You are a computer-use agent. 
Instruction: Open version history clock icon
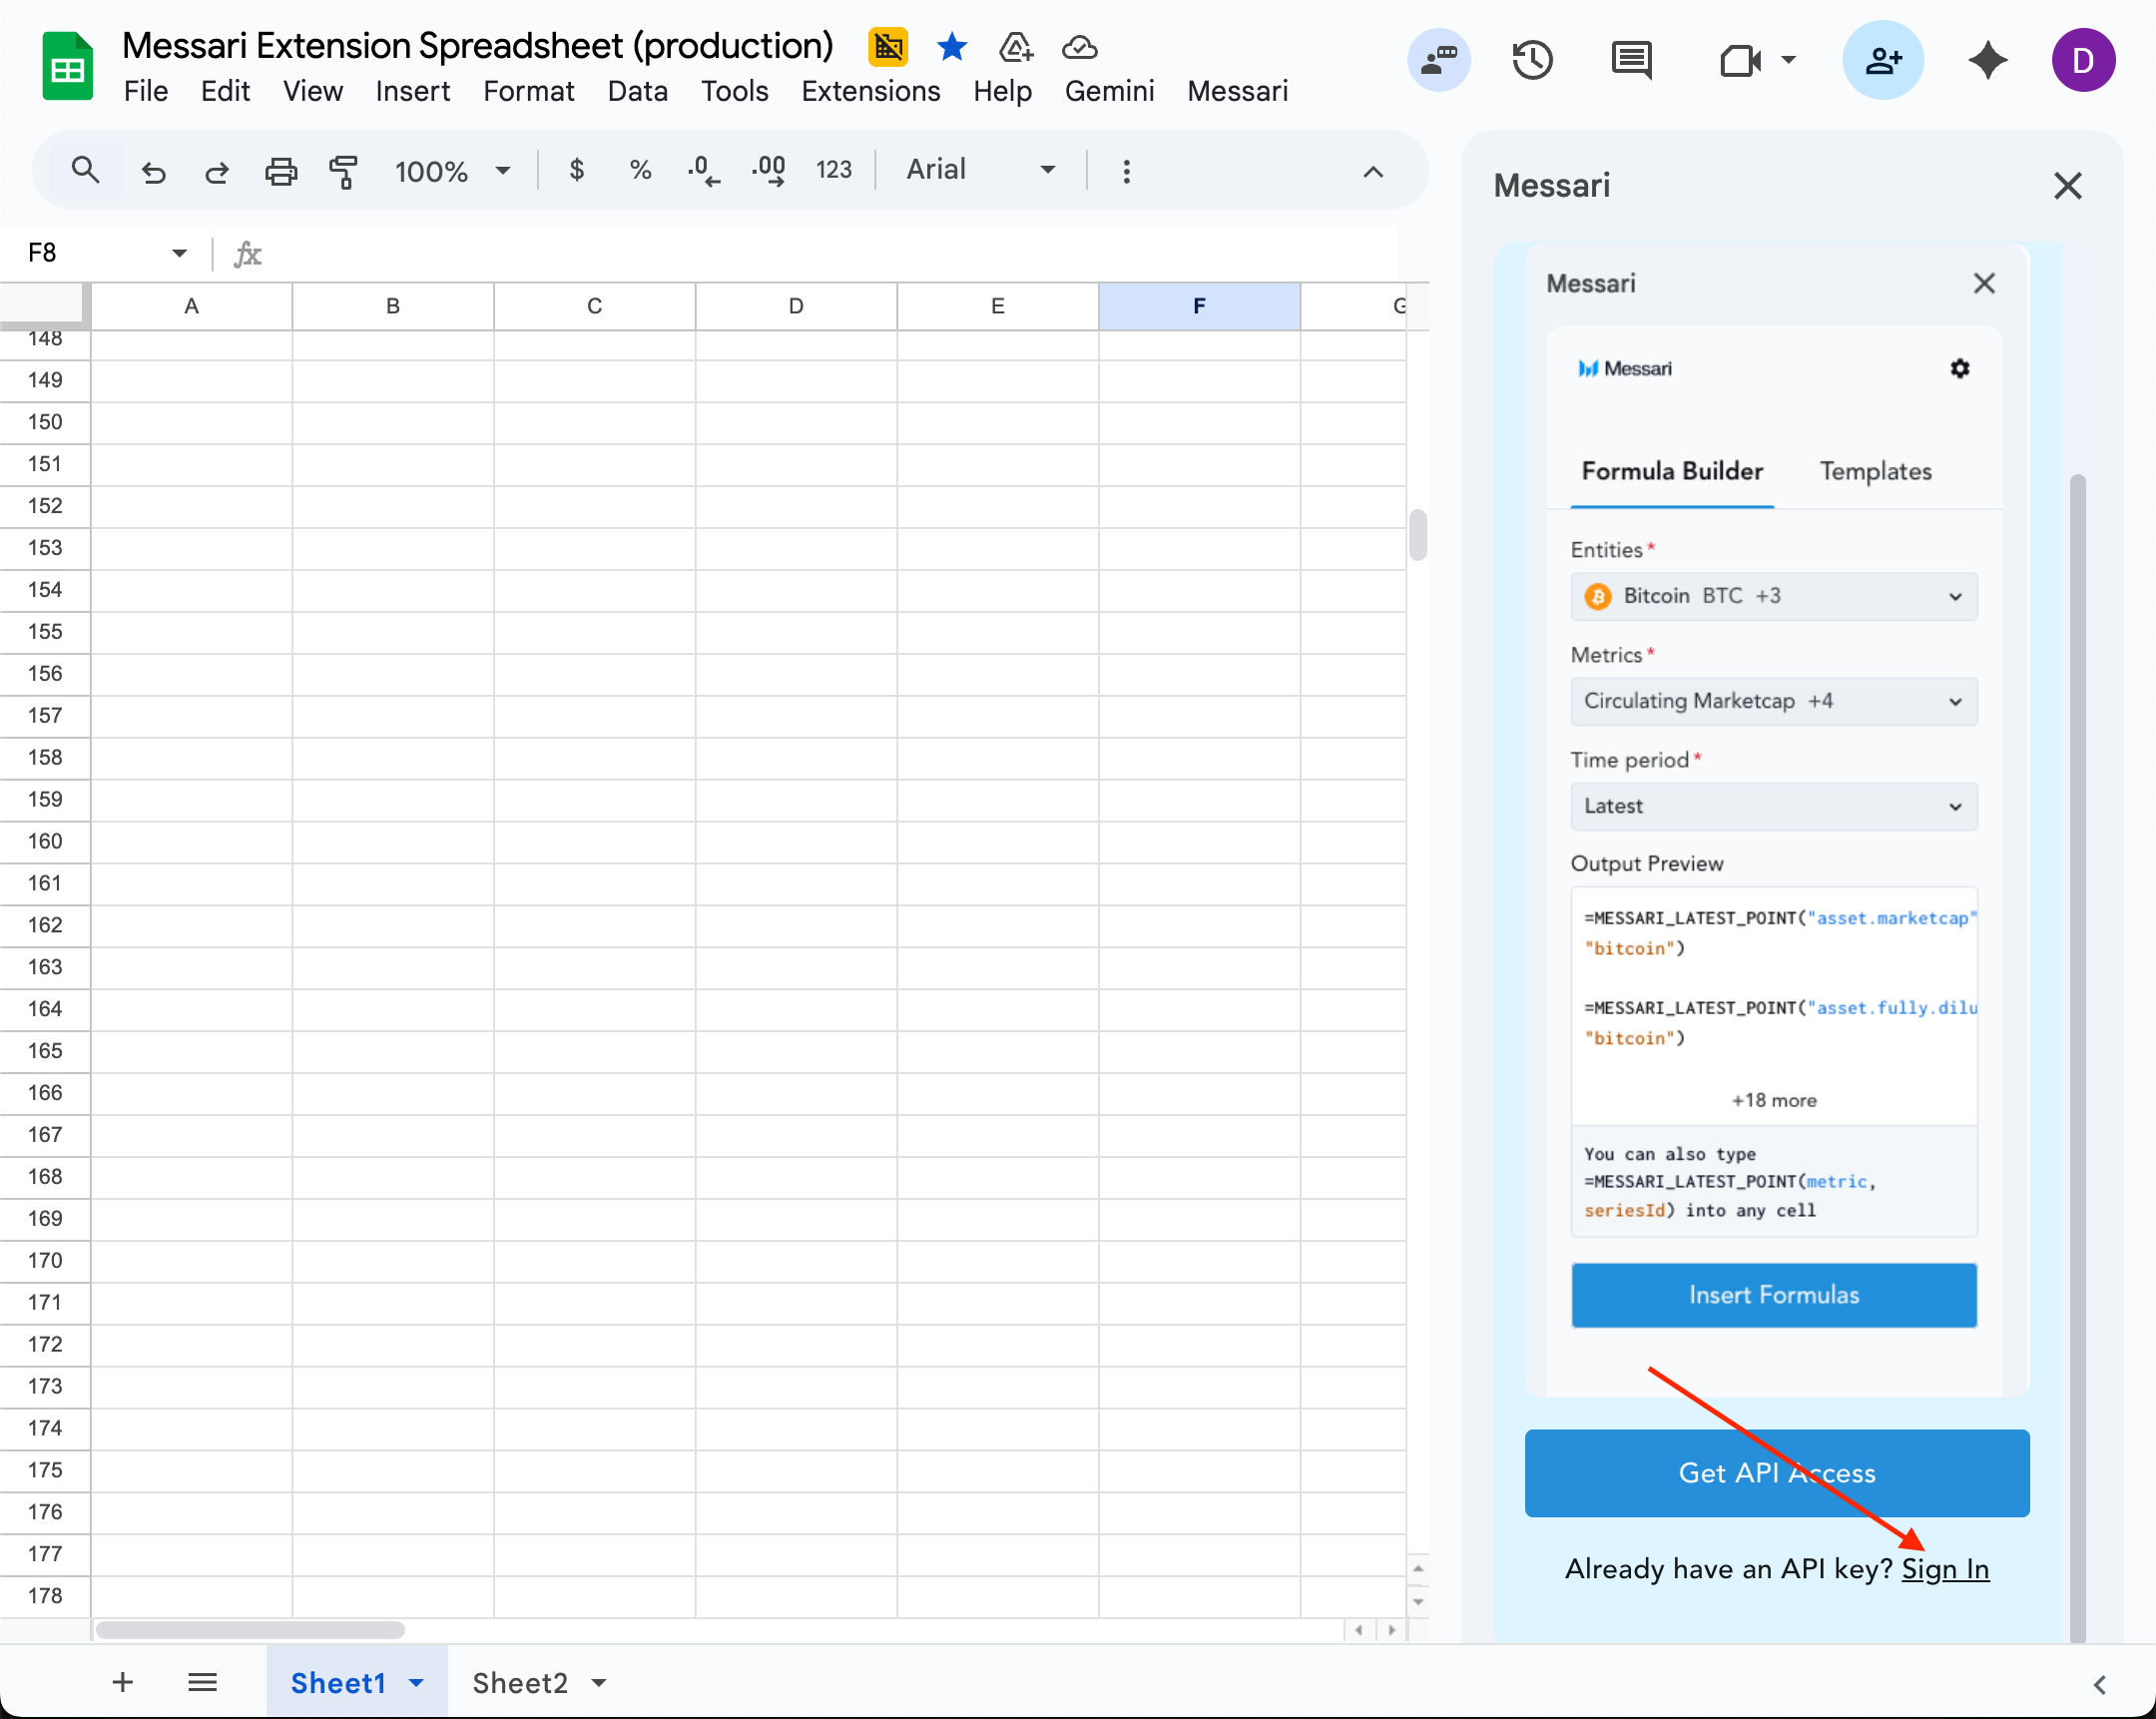1531,60
